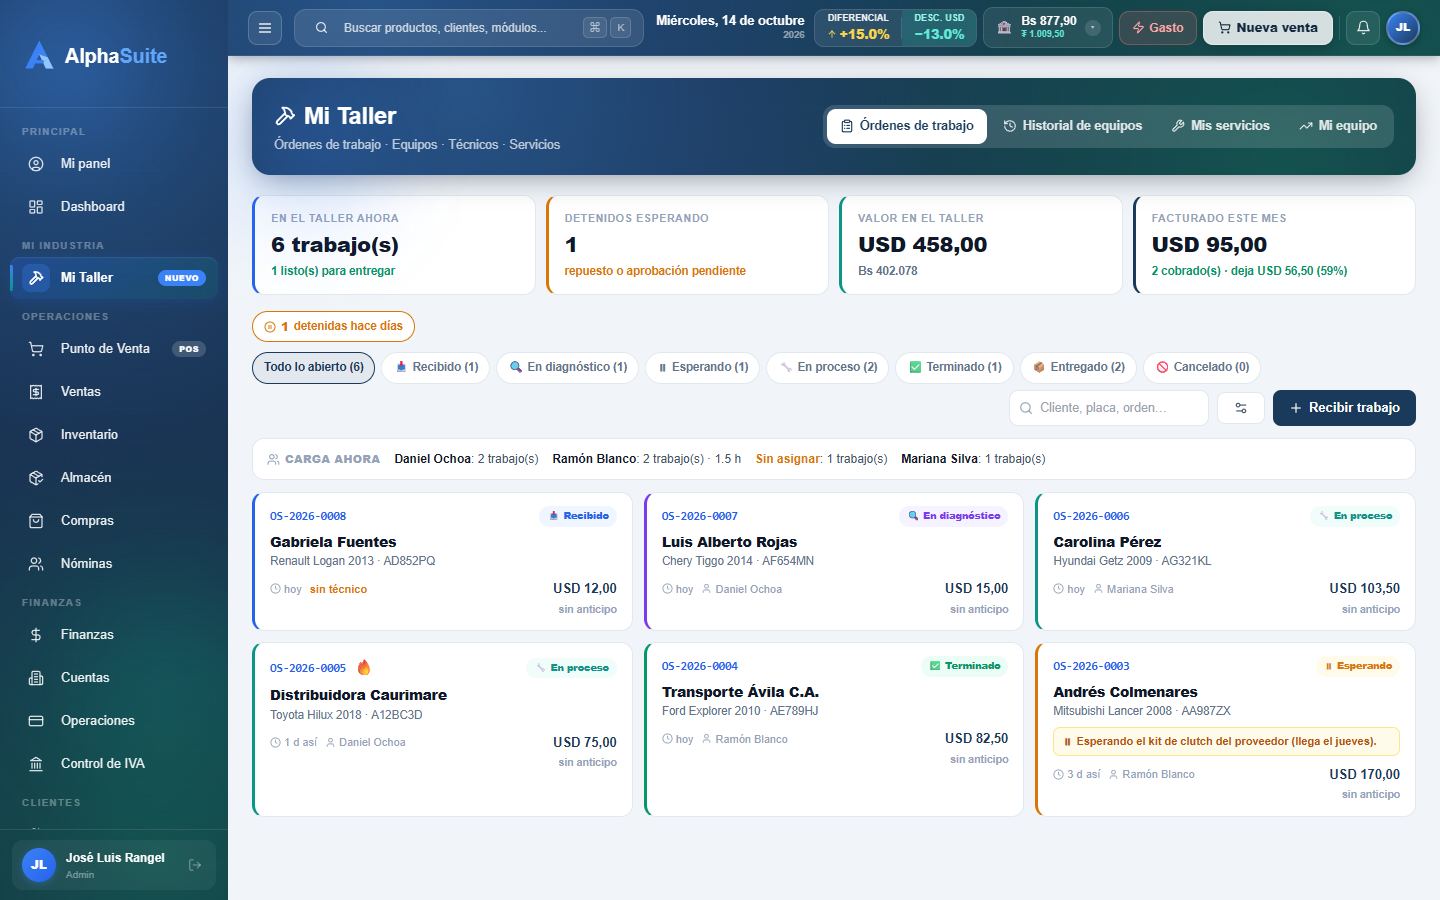Open Cuentas in the sidebar

(114, 678)
